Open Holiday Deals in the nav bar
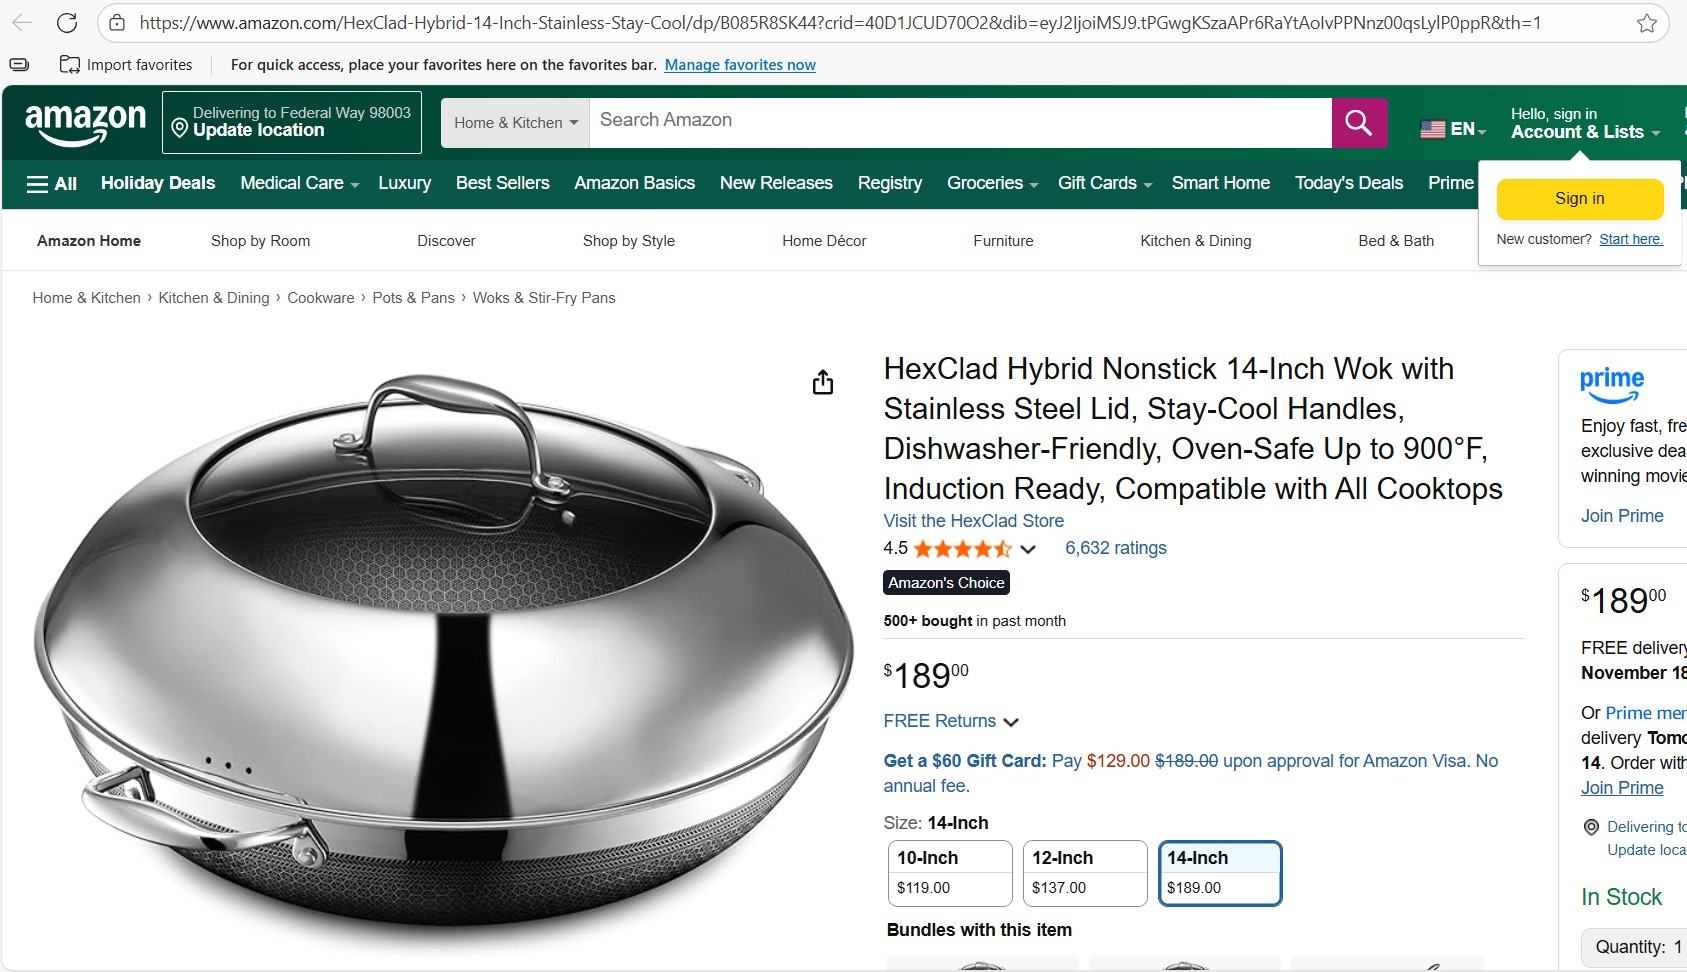Viewport: 1687px width, 972px height. (158, 183)
